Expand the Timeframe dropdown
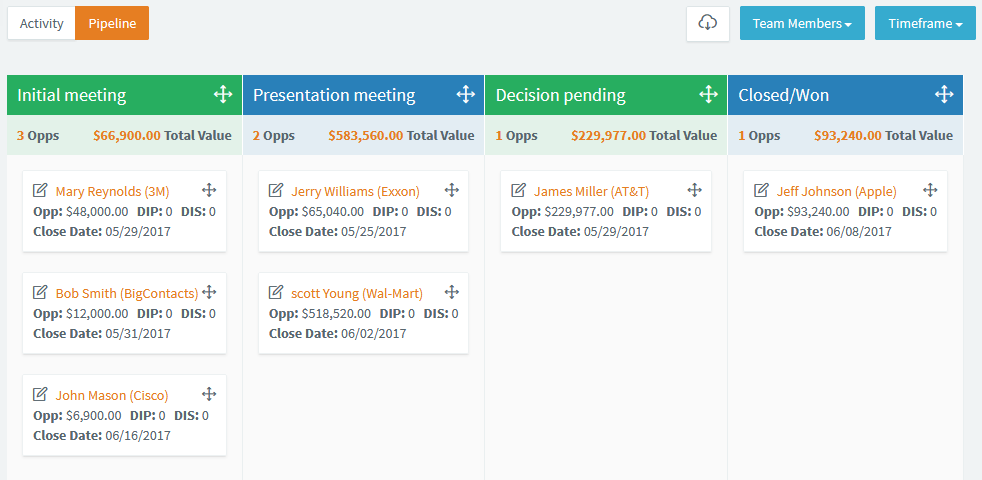 pyautogui.click(x=925, y=23)
